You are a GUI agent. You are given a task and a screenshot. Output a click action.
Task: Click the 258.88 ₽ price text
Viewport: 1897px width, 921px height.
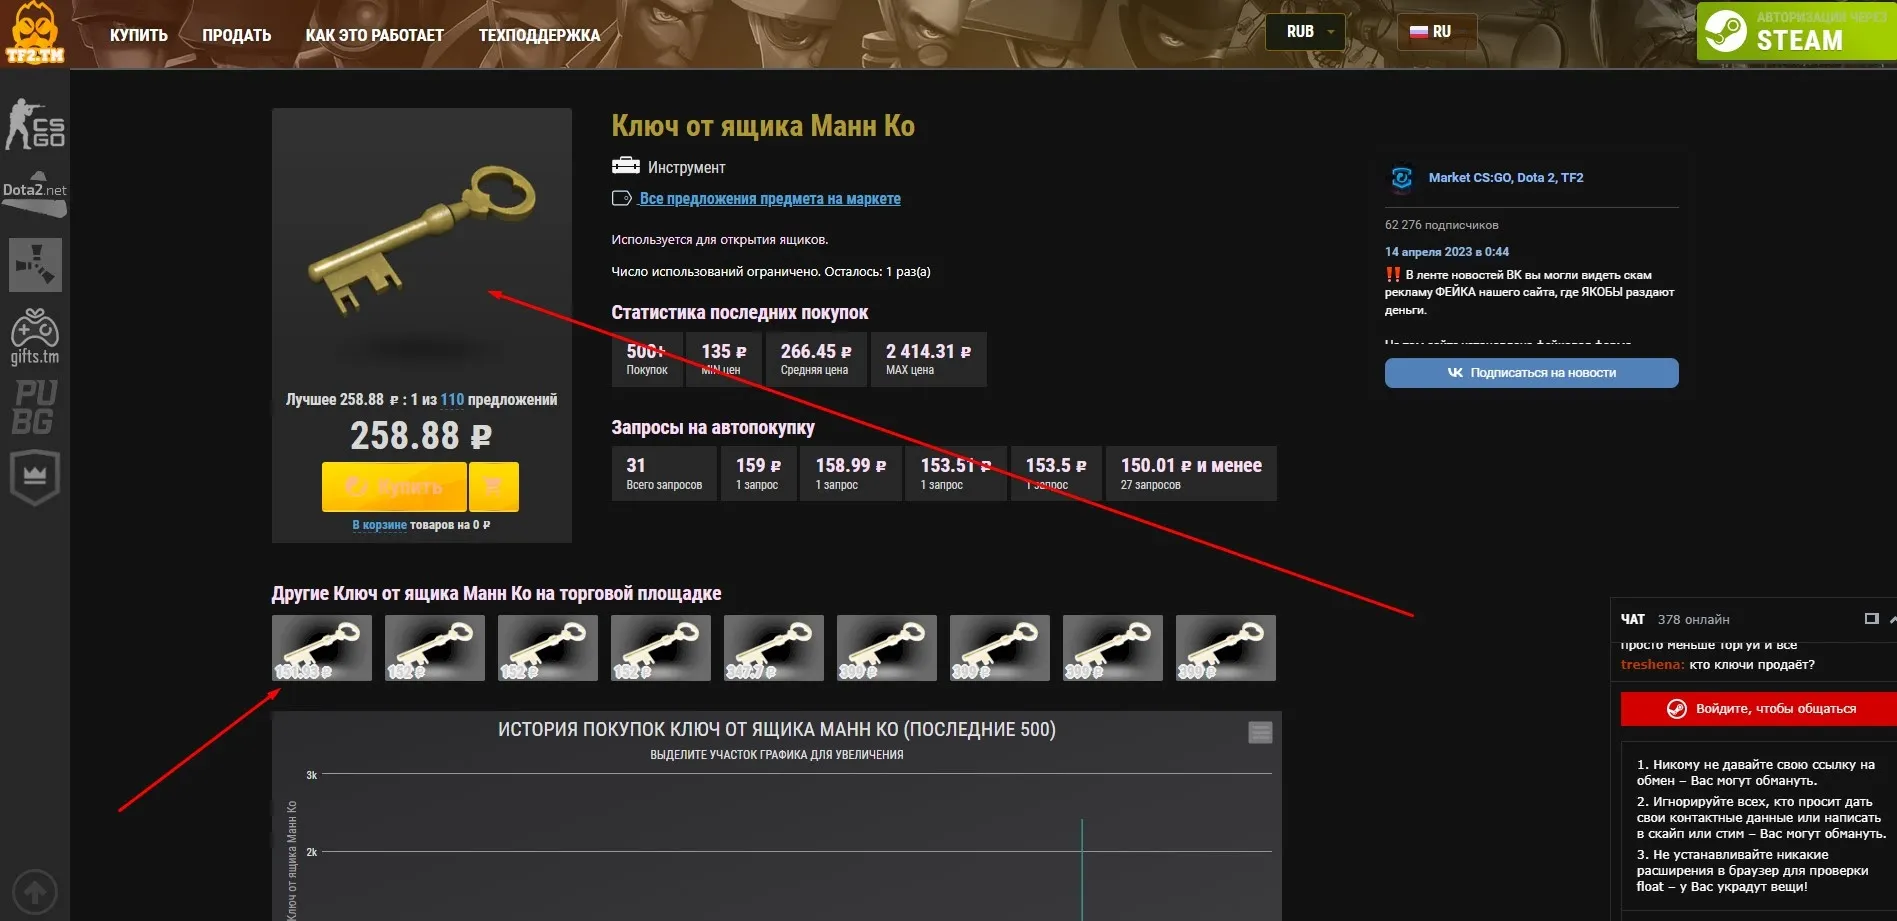pyautogui.click(x=421, y=436)
